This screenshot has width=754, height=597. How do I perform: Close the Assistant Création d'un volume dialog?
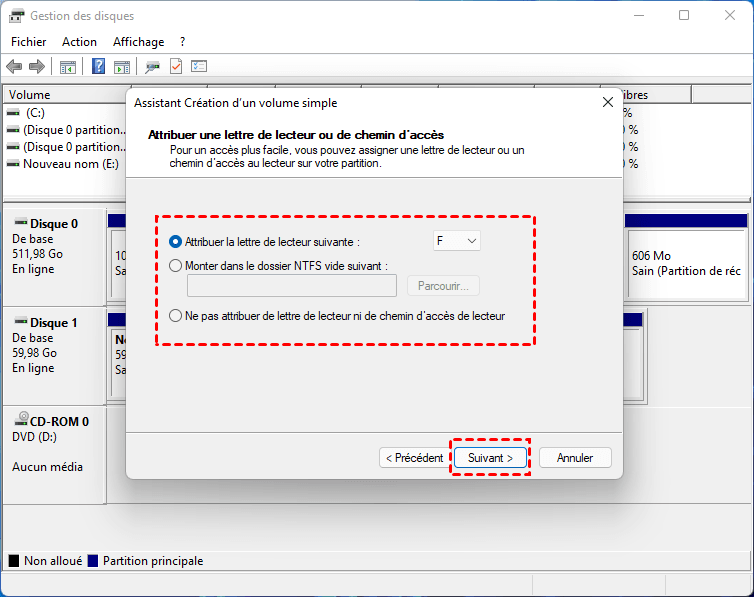click(x=608, y=102)
